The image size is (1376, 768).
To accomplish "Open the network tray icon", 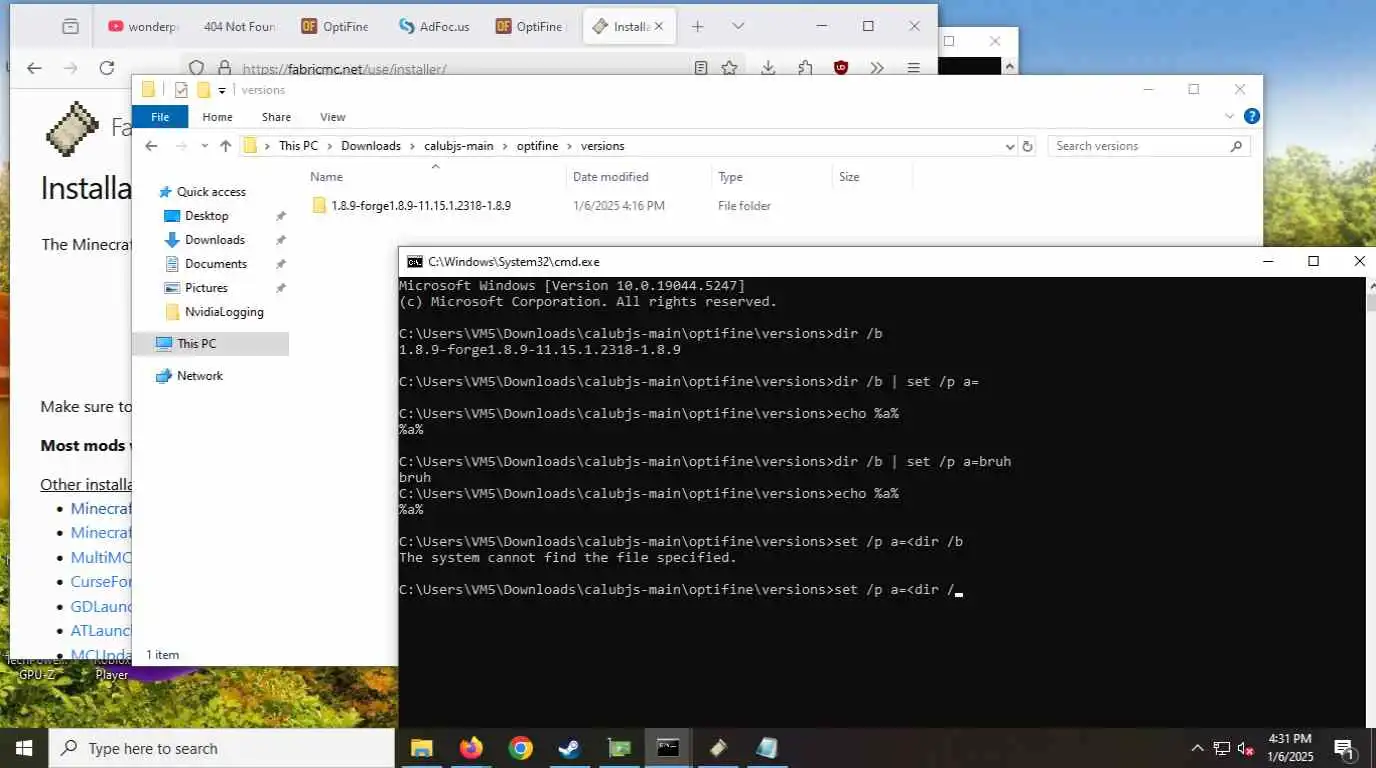I will click(1221, 748).
